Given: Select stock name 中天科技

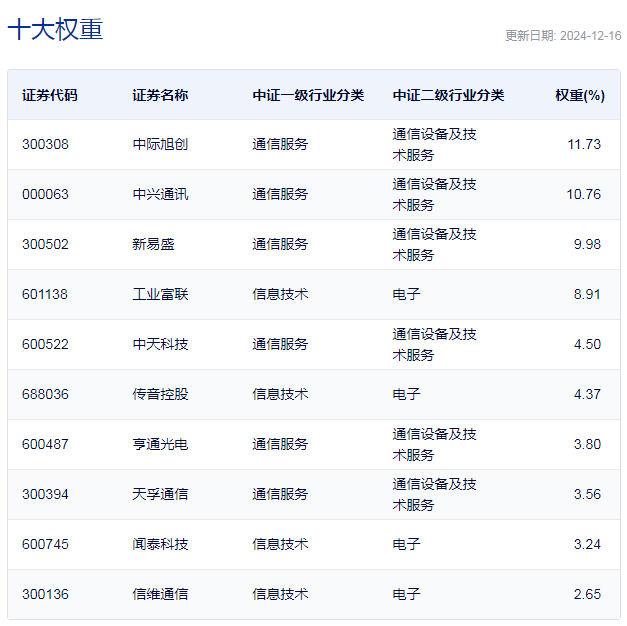Looking at the screenshot, I should point(160,344).
